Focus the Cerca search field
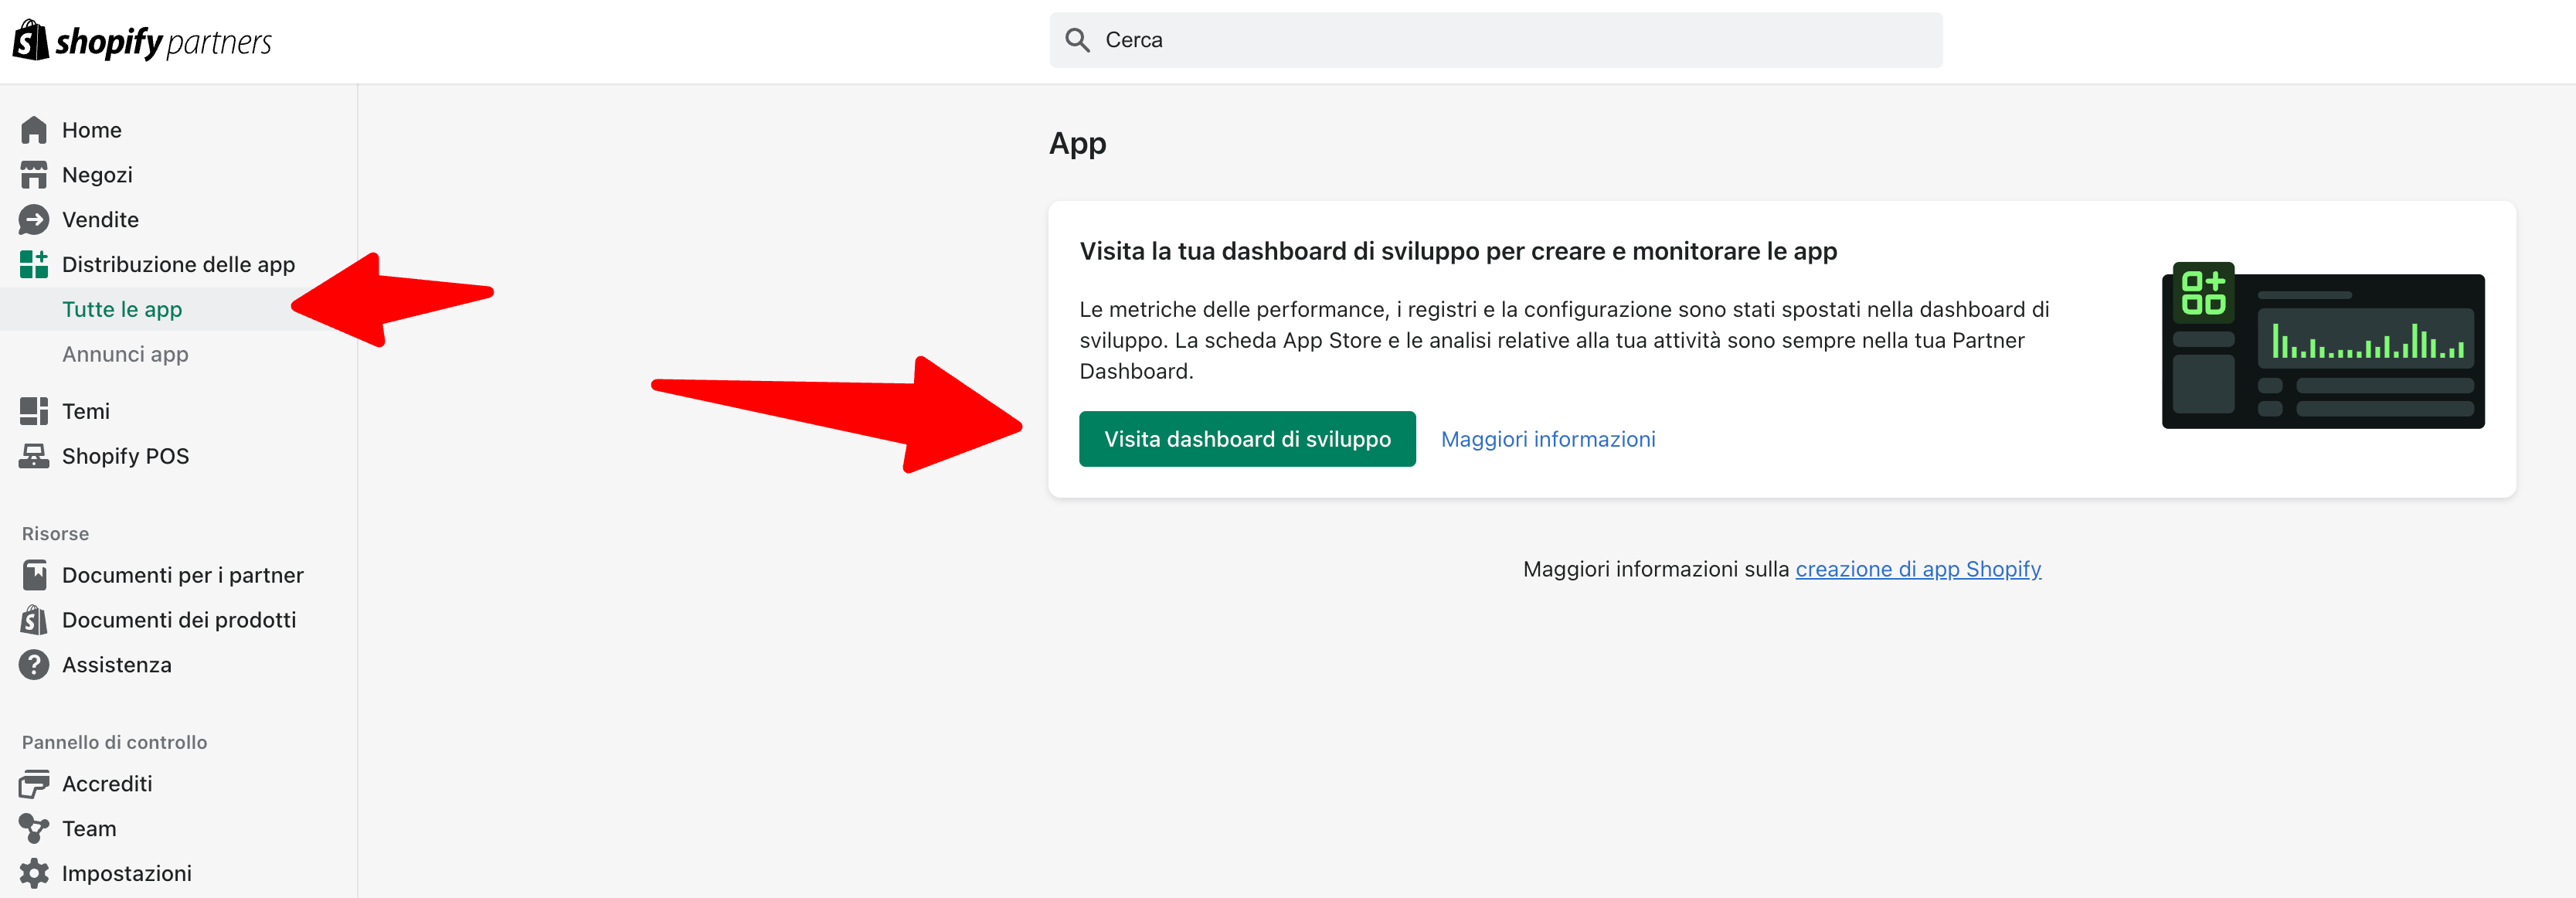 tap(1496, 40)
